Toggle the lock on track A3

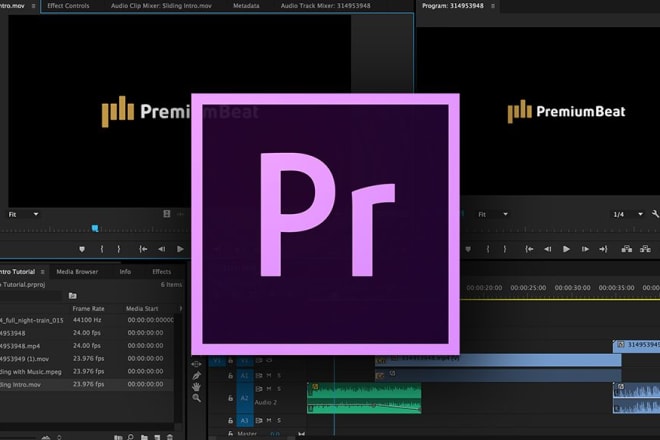point(231,420)
